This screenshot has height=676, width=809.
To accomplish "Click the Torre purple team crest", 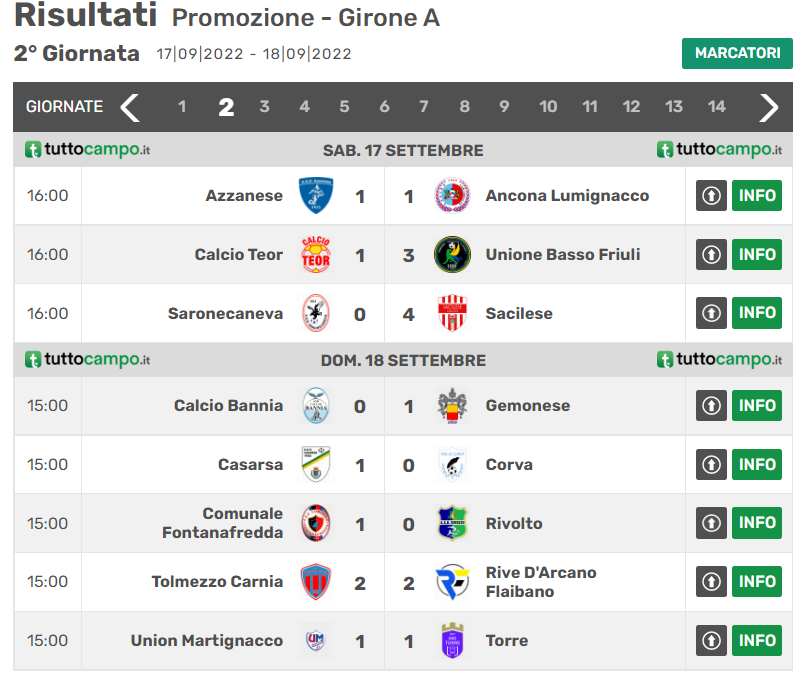I will pyautogui.click(x=452, y=641).
